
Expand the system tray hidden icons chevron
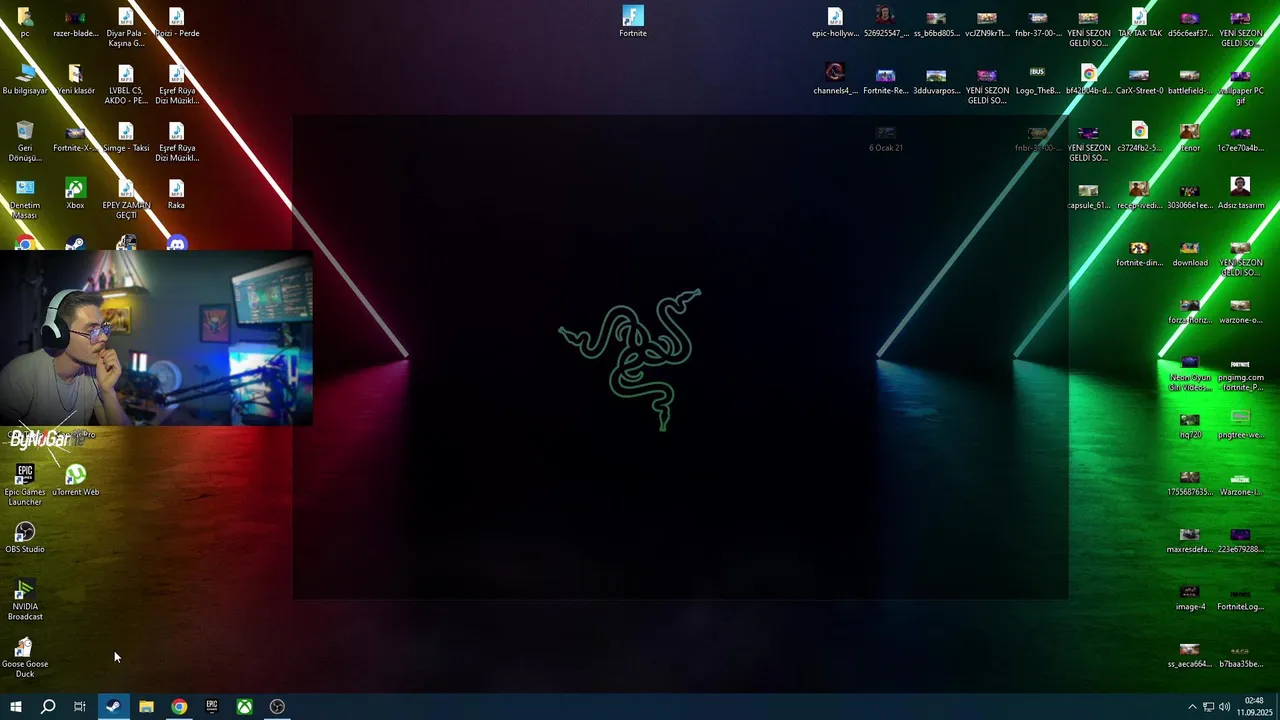click(x=1191, y=707)
